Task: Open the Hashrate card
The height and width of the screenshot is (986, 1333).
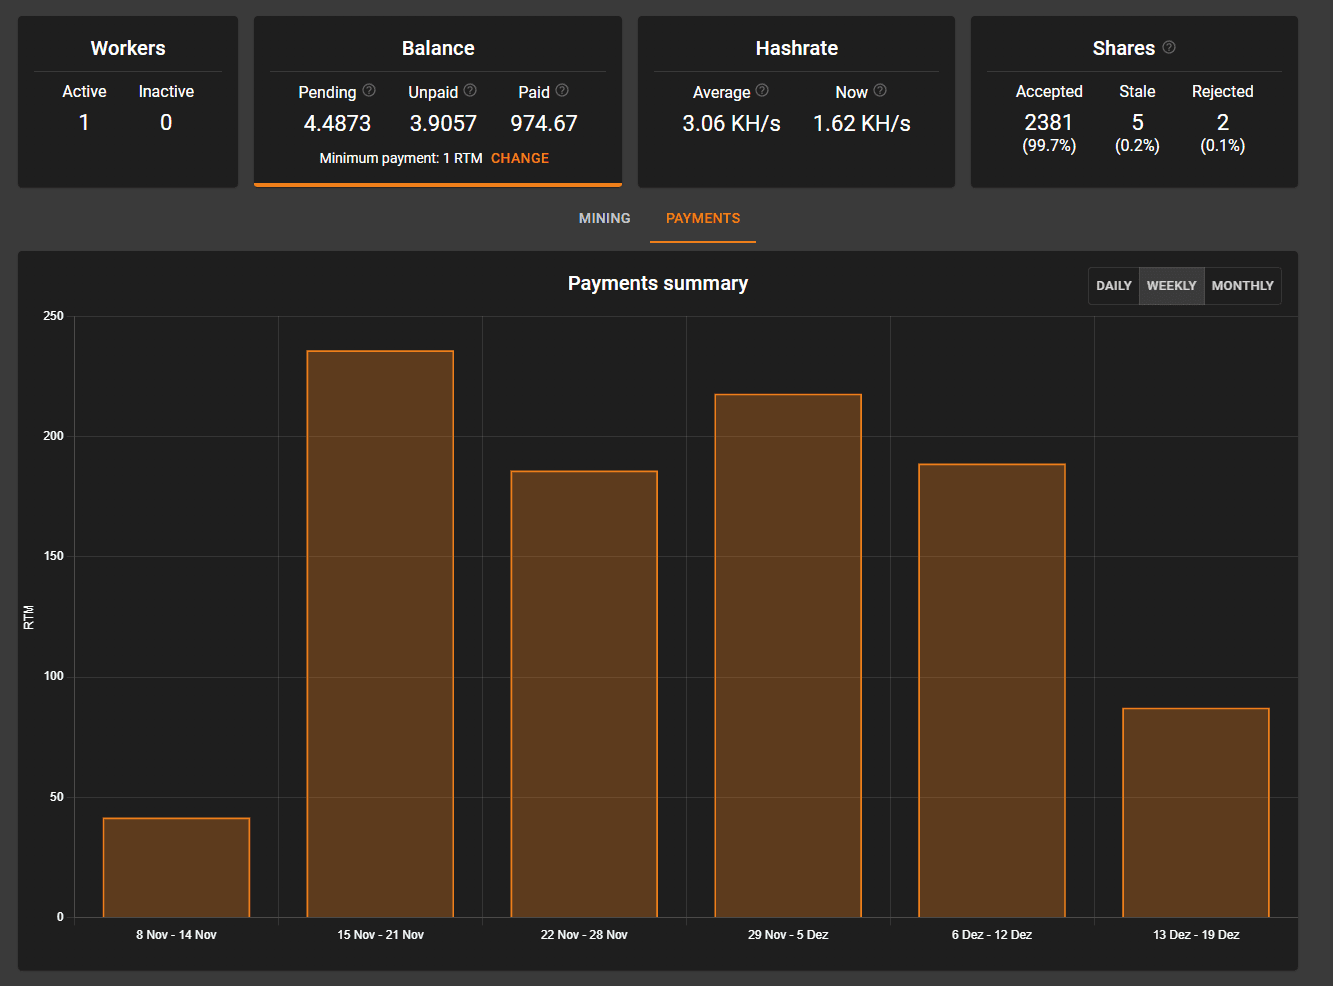Action: click(x=796, y=101)
